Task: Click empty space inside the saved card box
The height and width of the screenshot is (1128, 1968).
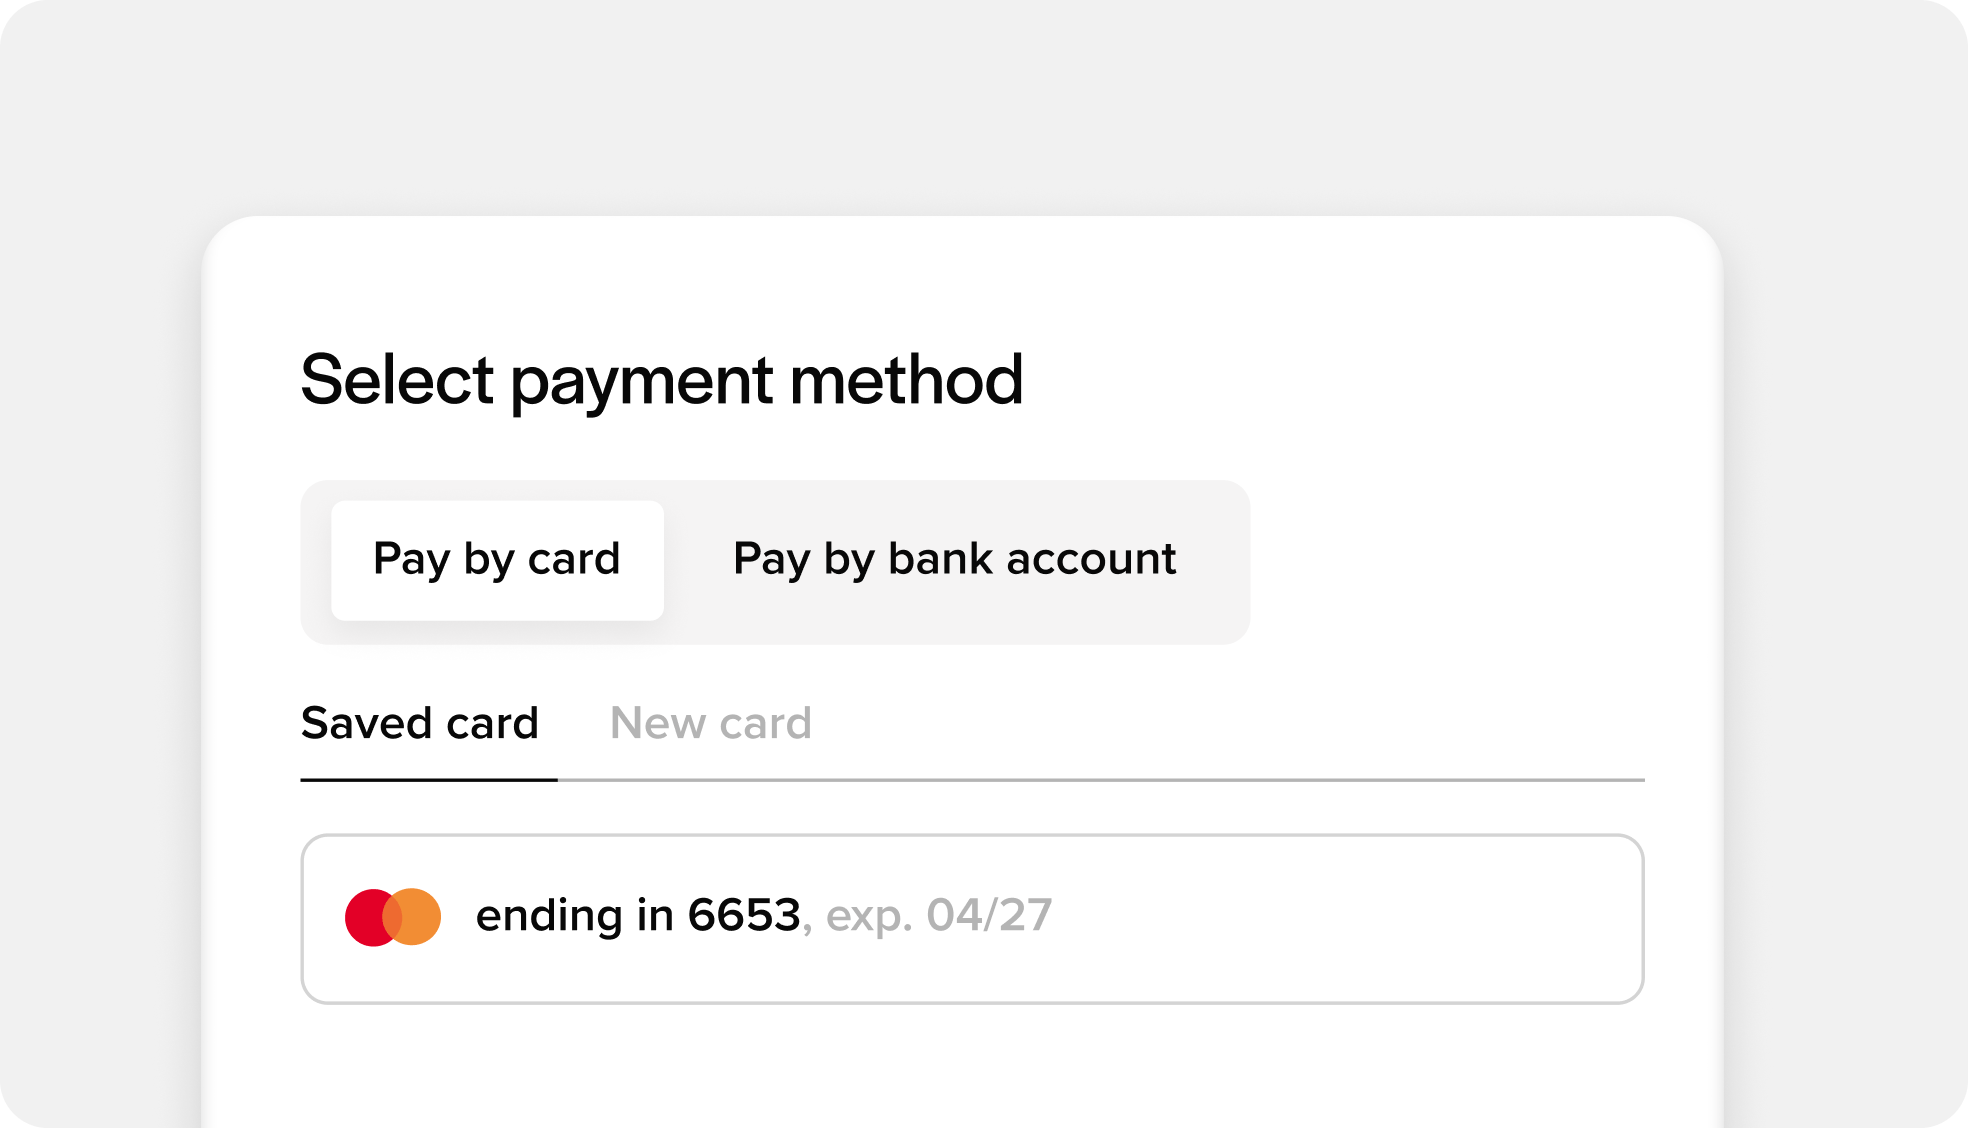Action: click(1350, 919)
